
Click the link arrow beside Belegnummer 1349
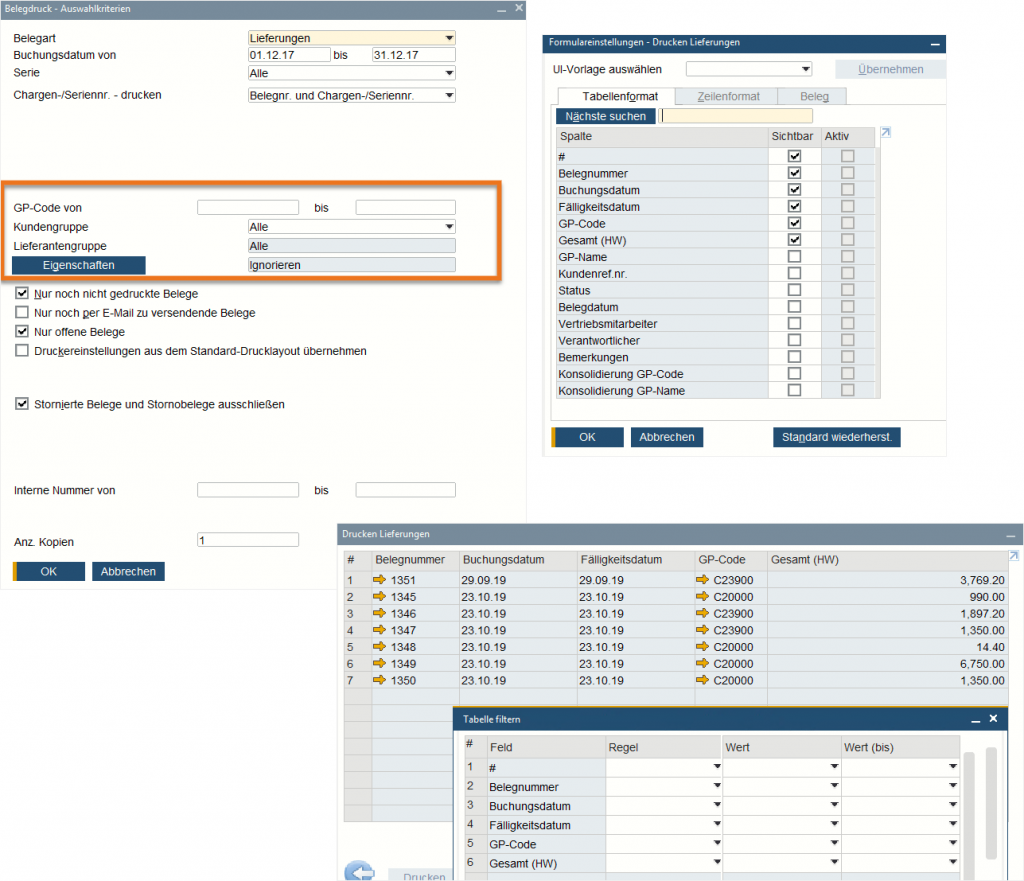(380, 664)
